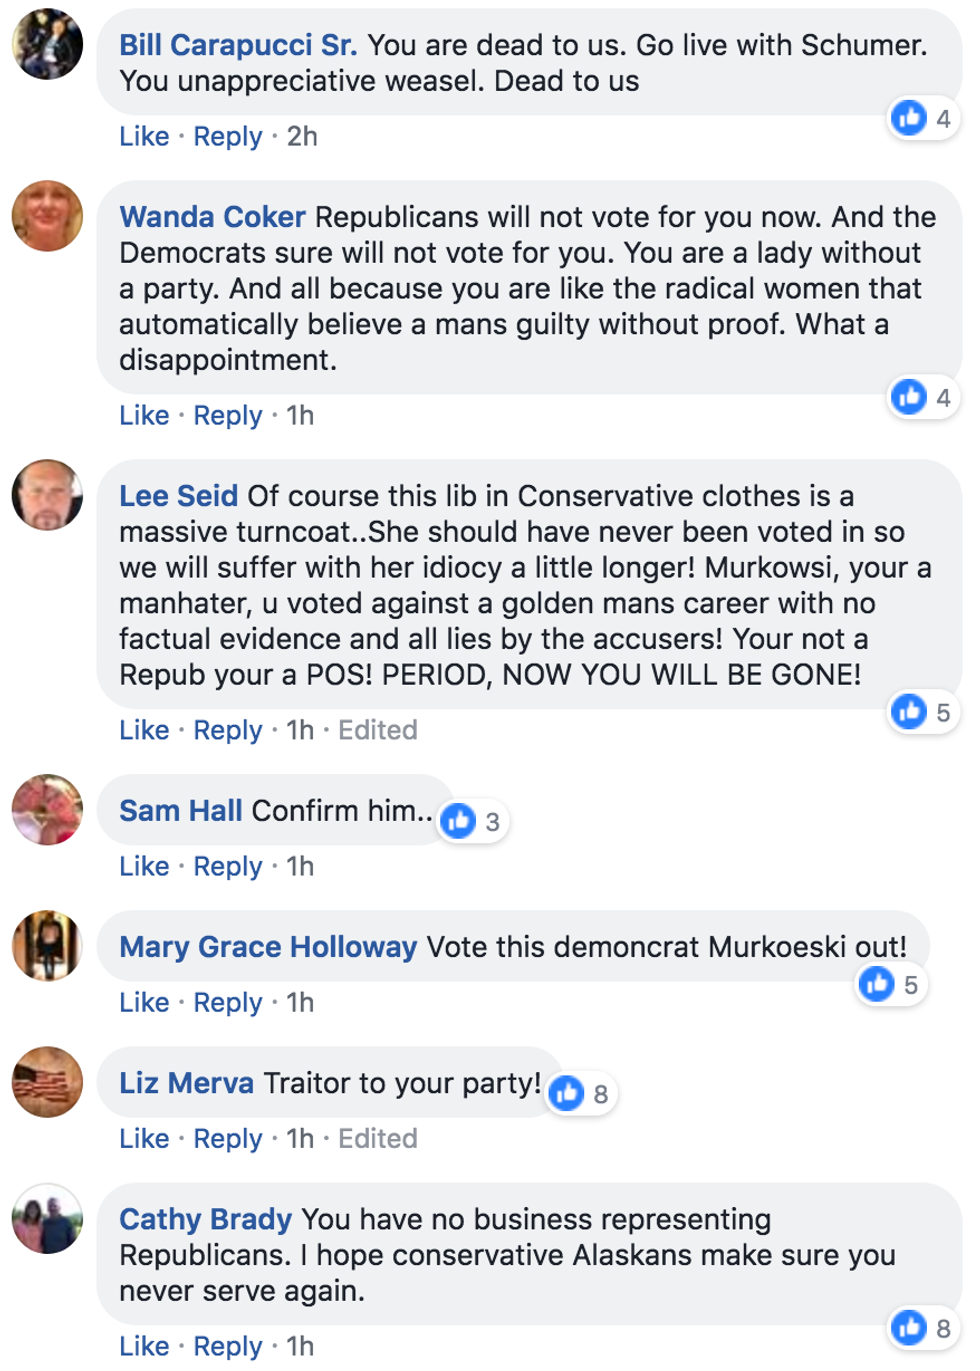Click the like reaction icon on Mary Grace Holloway's comment
Image resolution: width=980 pixels, height=1371 pixels.
(878, 985)
